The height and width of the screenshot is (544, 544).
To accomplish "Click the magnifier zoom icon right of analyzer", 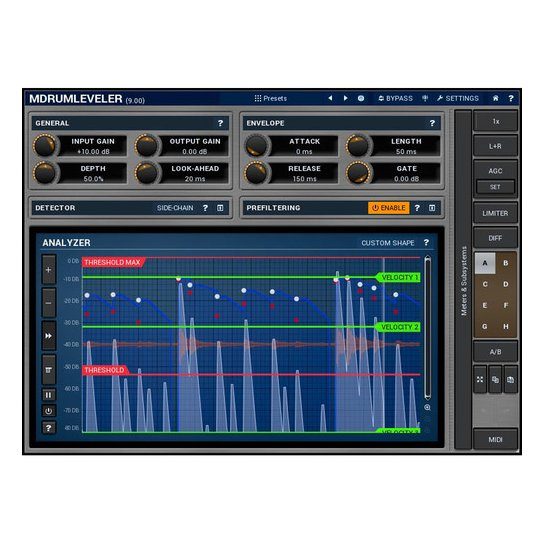I will (x=427, y=408).
